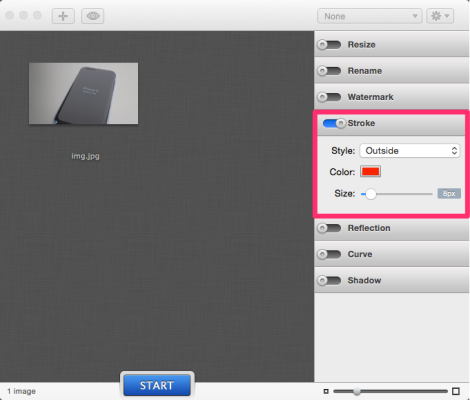Open the Style dropdown showing Outside
The height and width of the screenshot is (400, 470).
point(410,151)
